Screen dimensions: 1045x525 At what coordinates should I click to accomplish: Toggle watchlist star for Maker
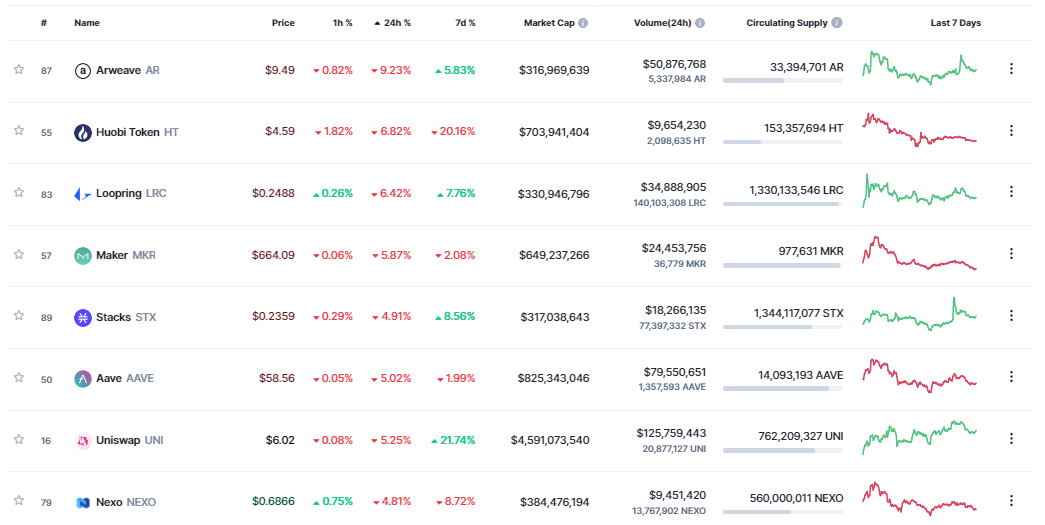tap(18, 255)
